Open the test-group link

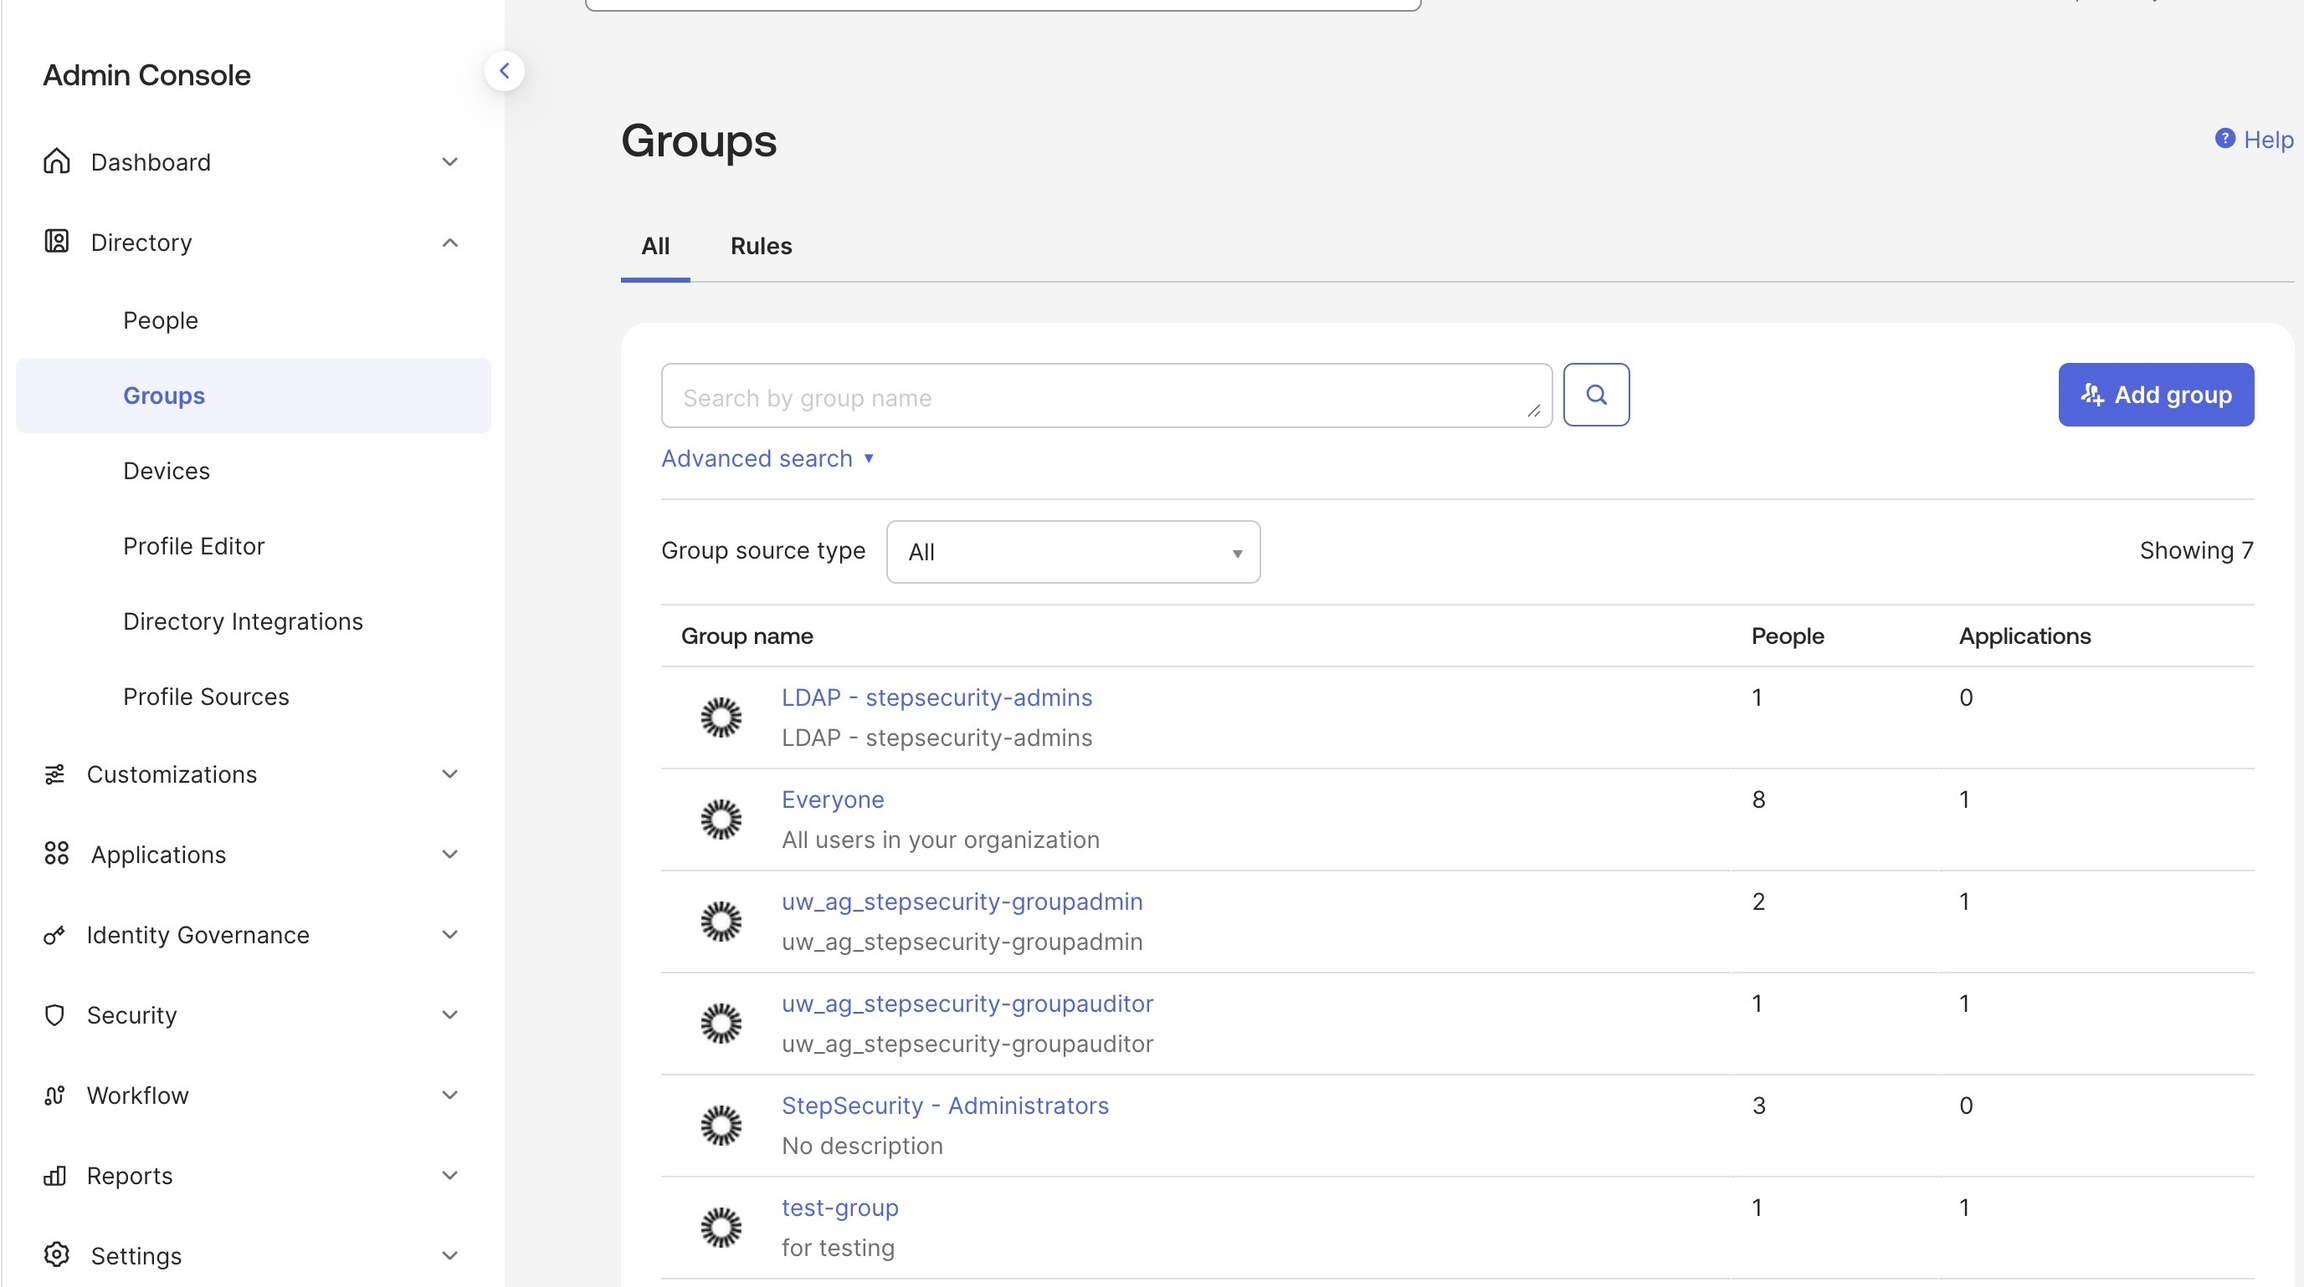click(839, 1207)
